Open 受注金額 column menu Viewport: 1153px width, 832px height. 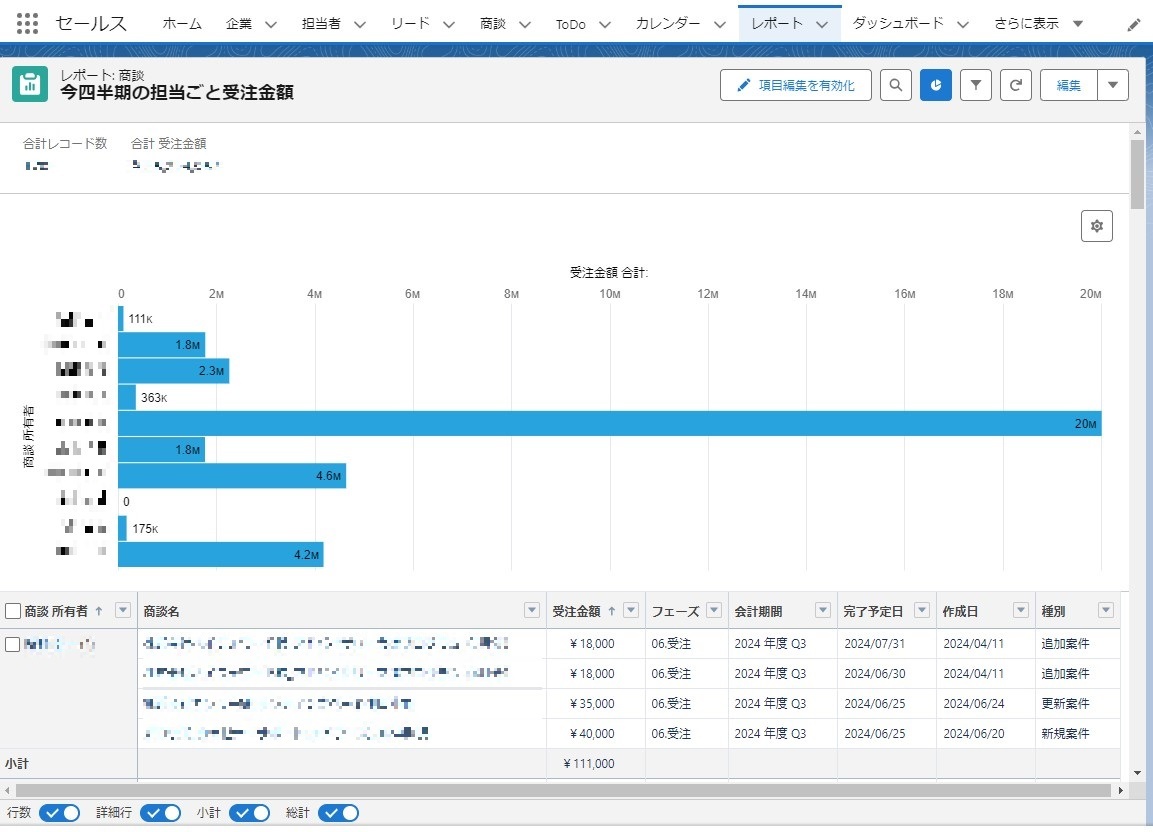[631, 610]
